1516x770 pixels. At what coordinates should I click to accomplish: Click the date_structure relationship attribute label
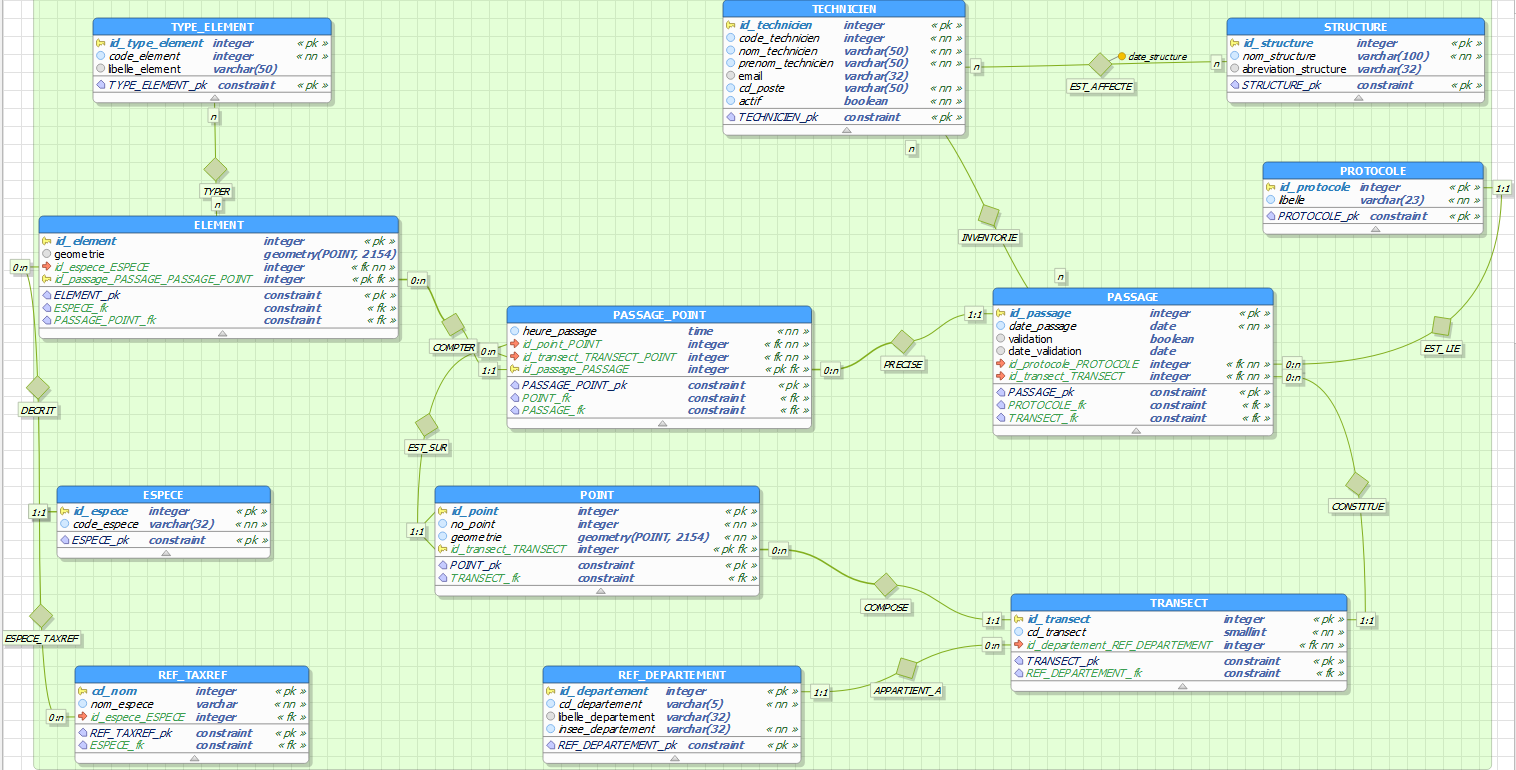point(1158,57)
